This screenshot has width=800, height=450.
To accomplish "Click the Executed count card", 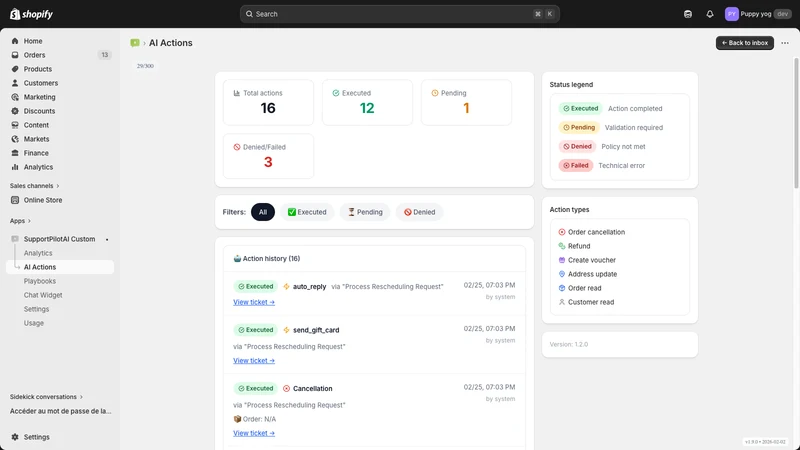I will pyautogui.click(x=367, y=102).
